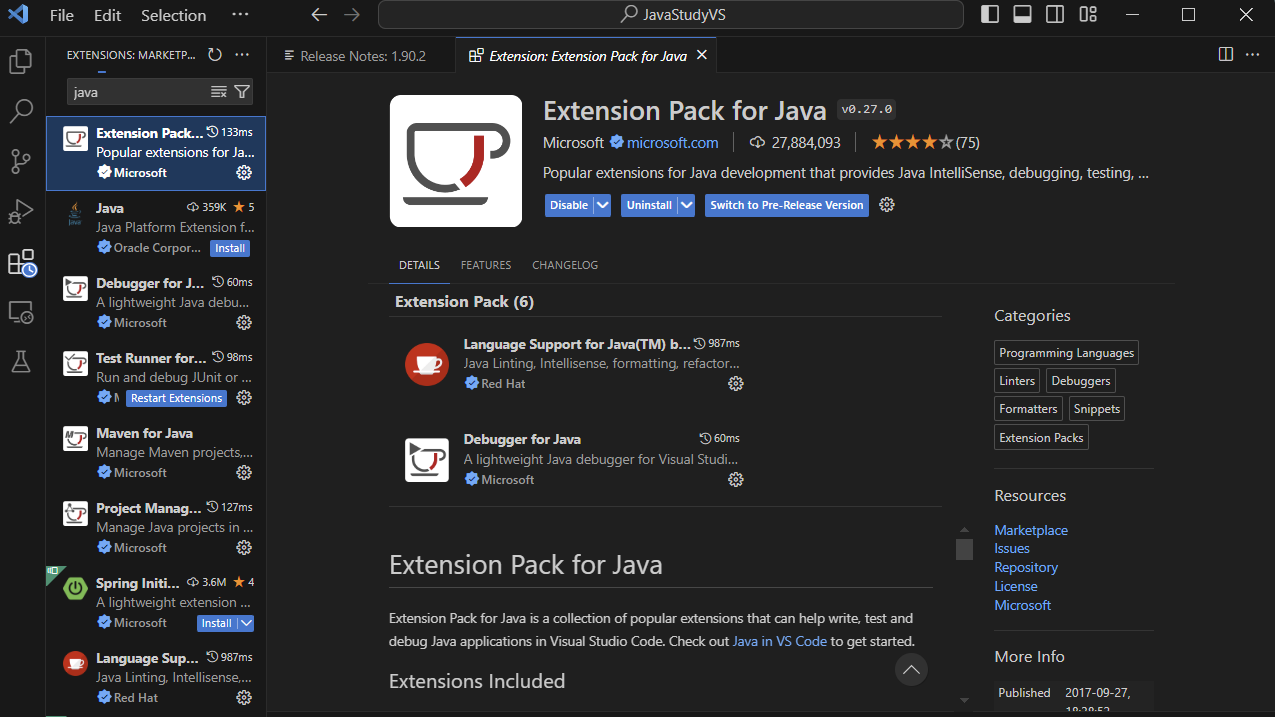The height and width of the screenshot is (717, 1275).
Task: Open the microsoft.com publisher link
Action: [x=672, y=142]
